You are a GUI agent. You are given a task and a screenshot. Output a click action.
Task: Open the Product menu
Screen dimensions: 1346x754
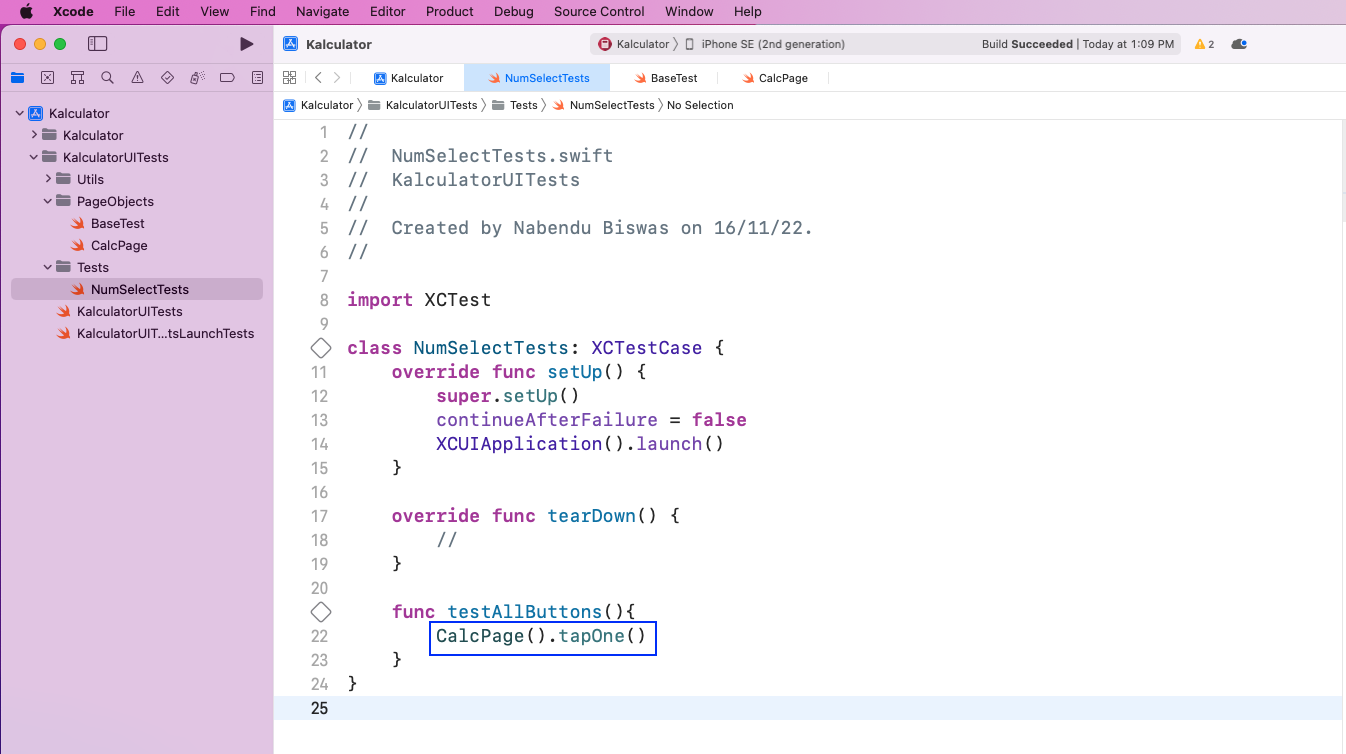tap(450, 12)
